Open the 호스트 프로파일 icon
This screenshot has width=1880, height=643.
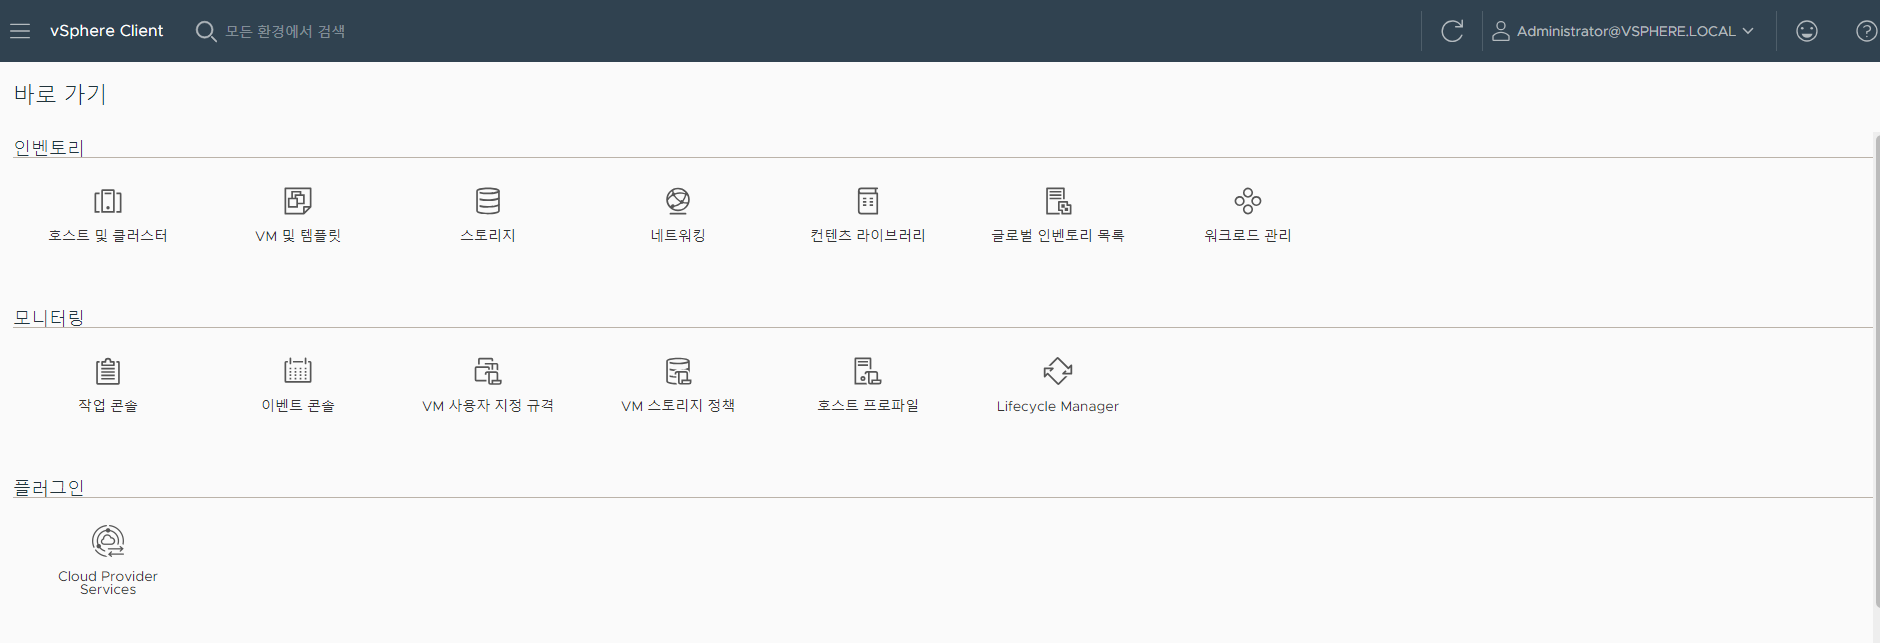pyautogui.click(x=868, y=371)
